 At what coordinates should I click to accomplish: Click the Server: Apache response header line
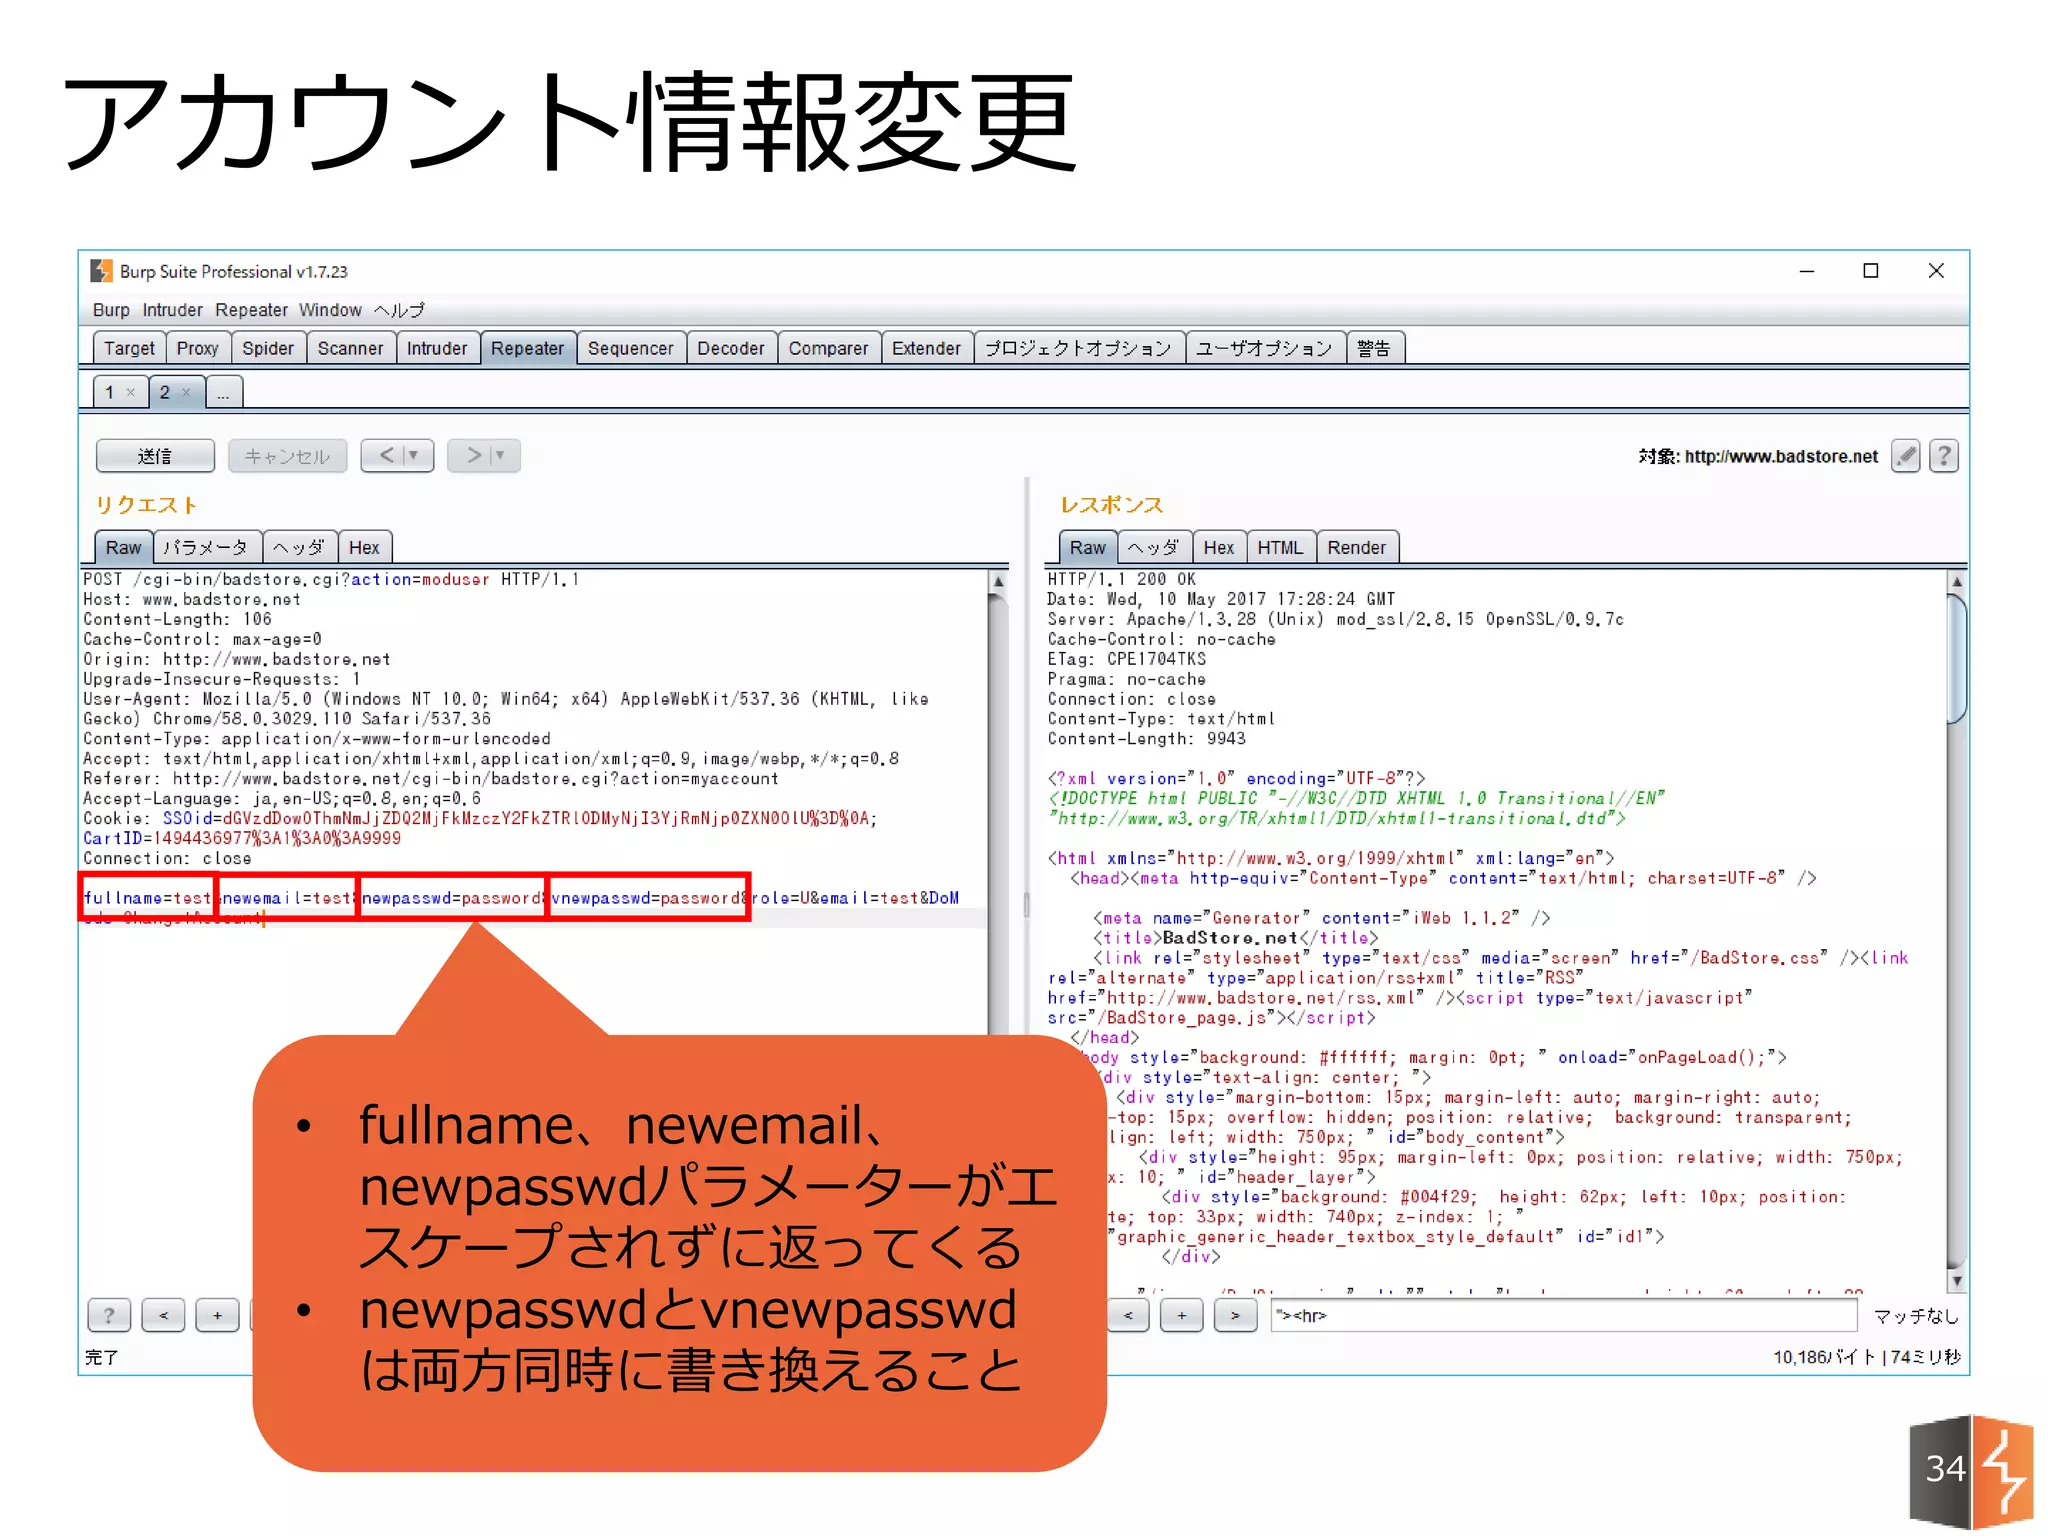coord(1335,619)
